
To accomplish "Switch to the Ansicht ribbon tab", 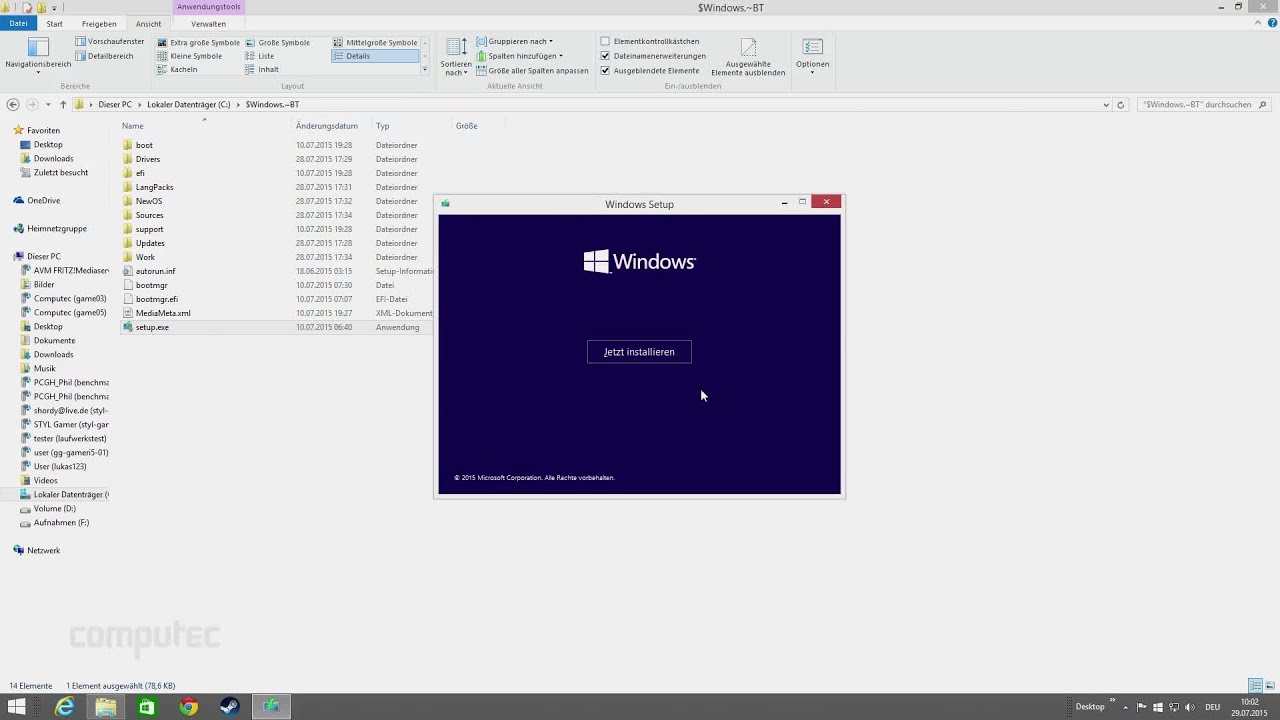I will (148, 23).
